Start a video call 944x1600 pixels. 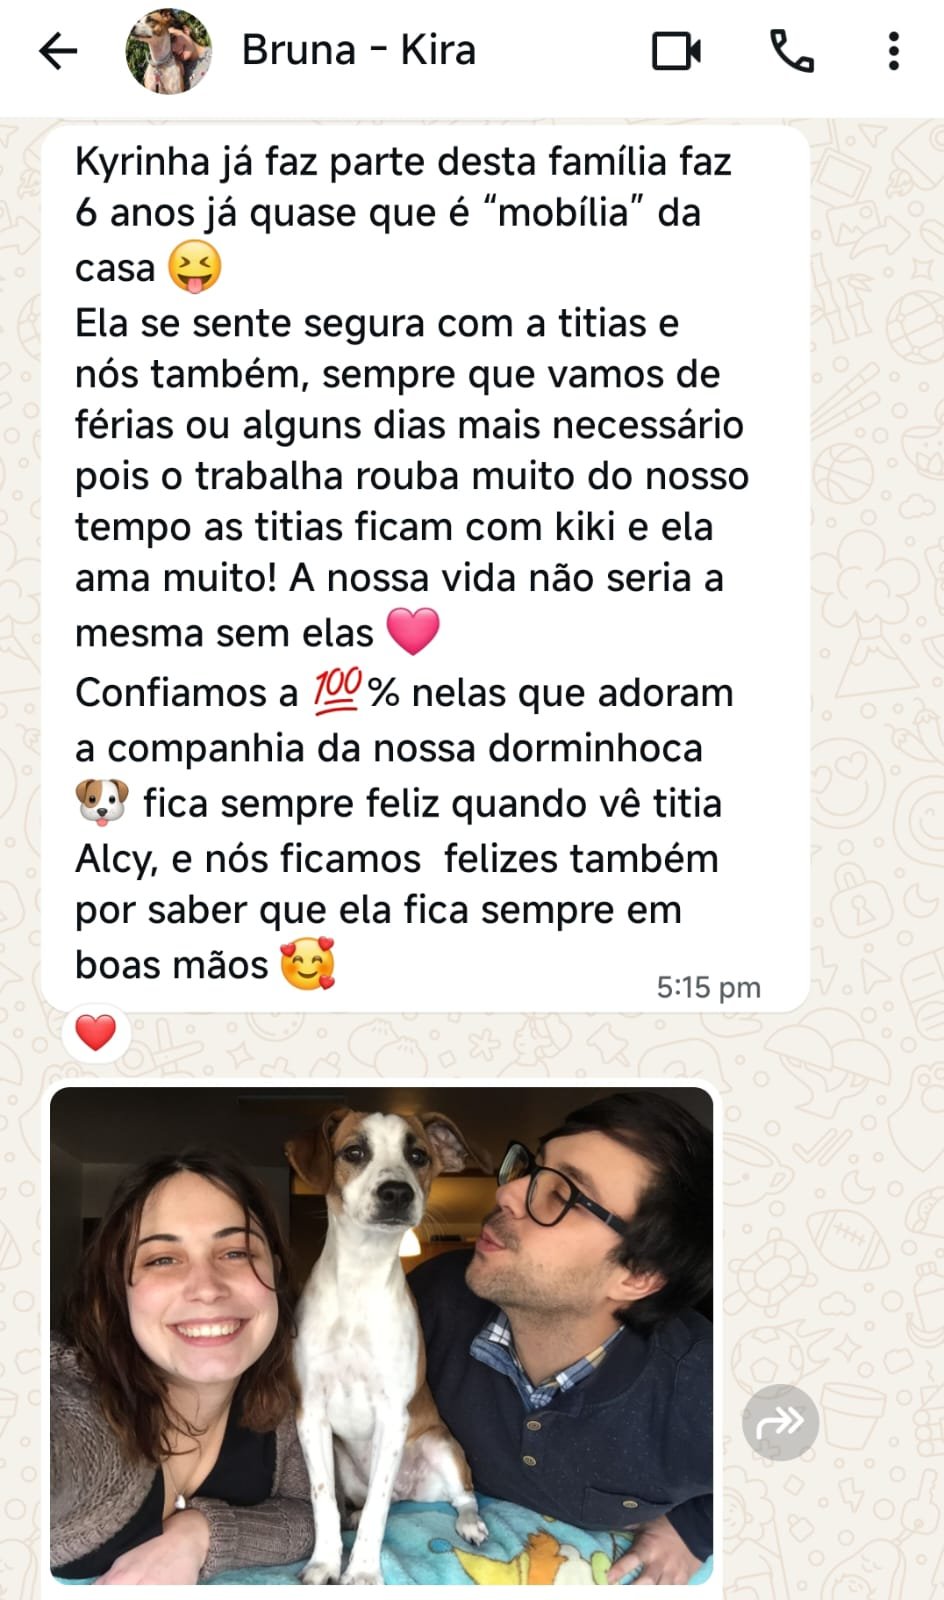677,51
